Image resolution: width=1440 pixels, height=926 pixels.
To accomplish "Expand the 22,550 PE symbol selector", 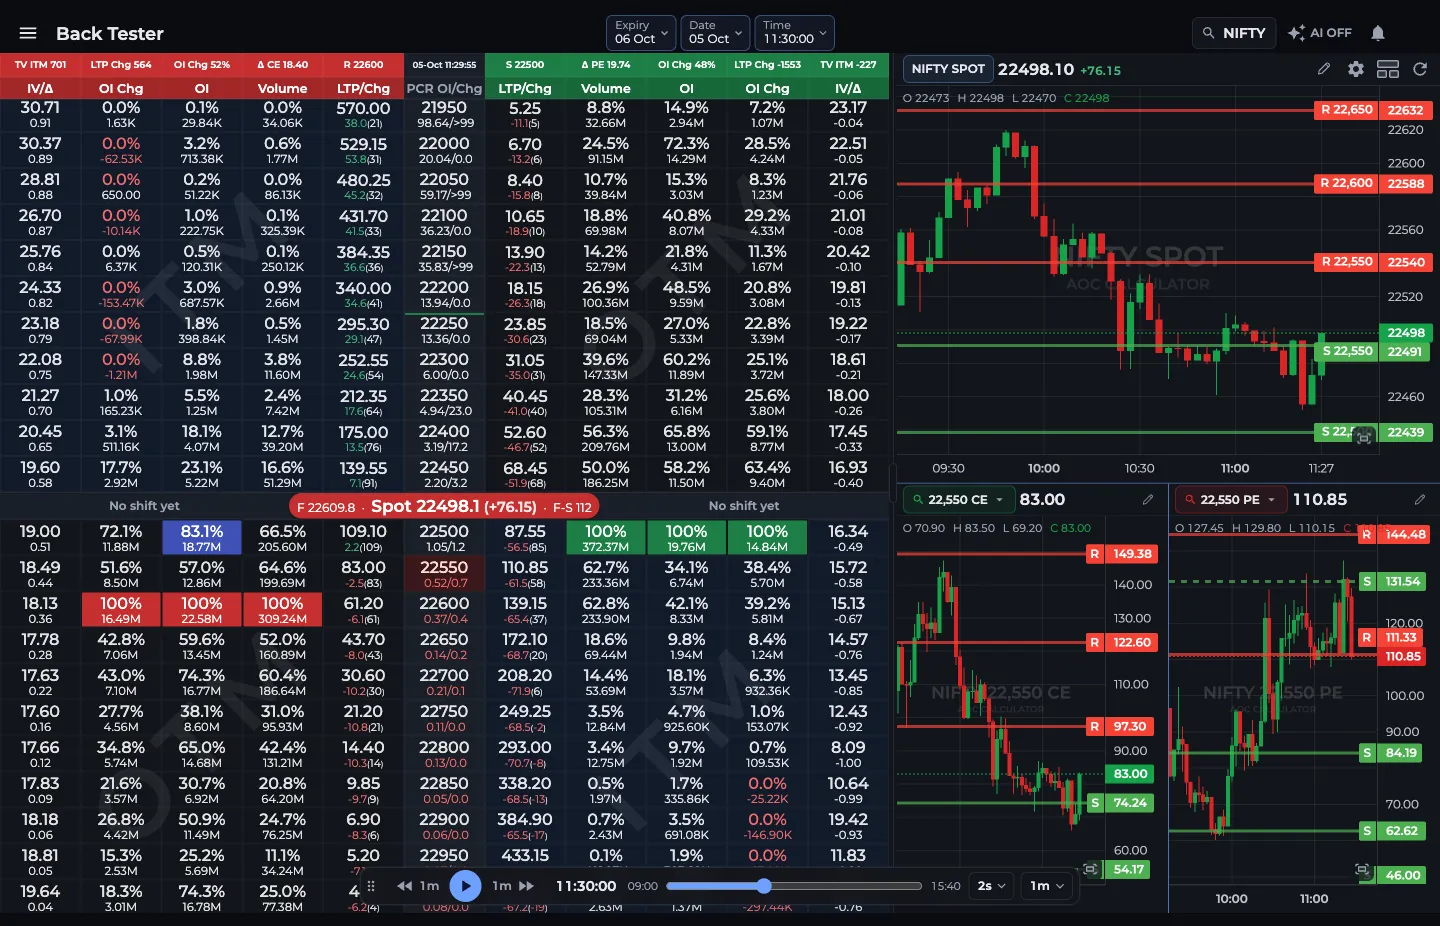I will click(x=1230, y=499).
